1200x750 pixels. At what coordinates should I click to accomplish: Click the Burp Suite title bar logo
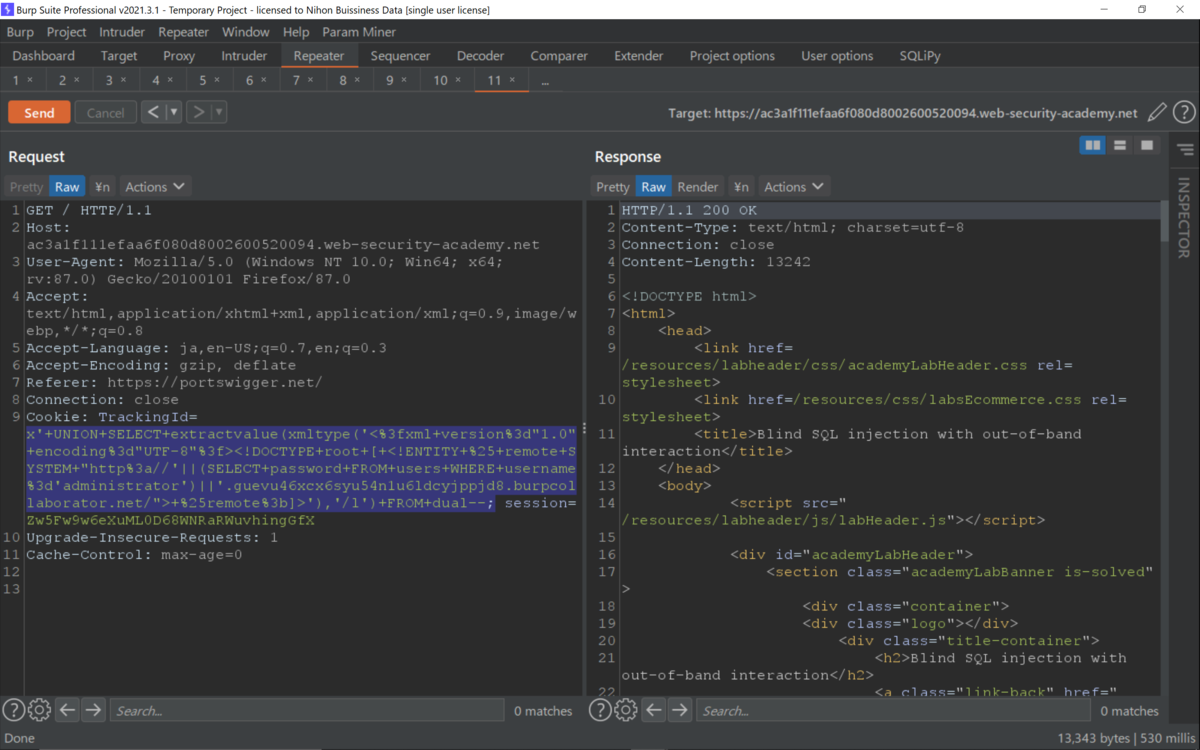coord(8,9)
